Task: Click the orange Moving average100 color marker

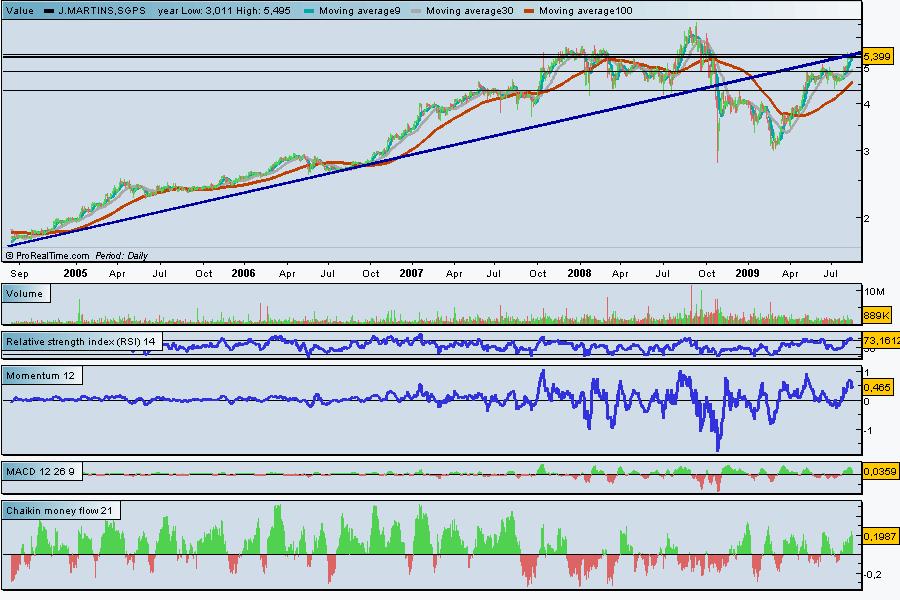Action: [529, 11]
